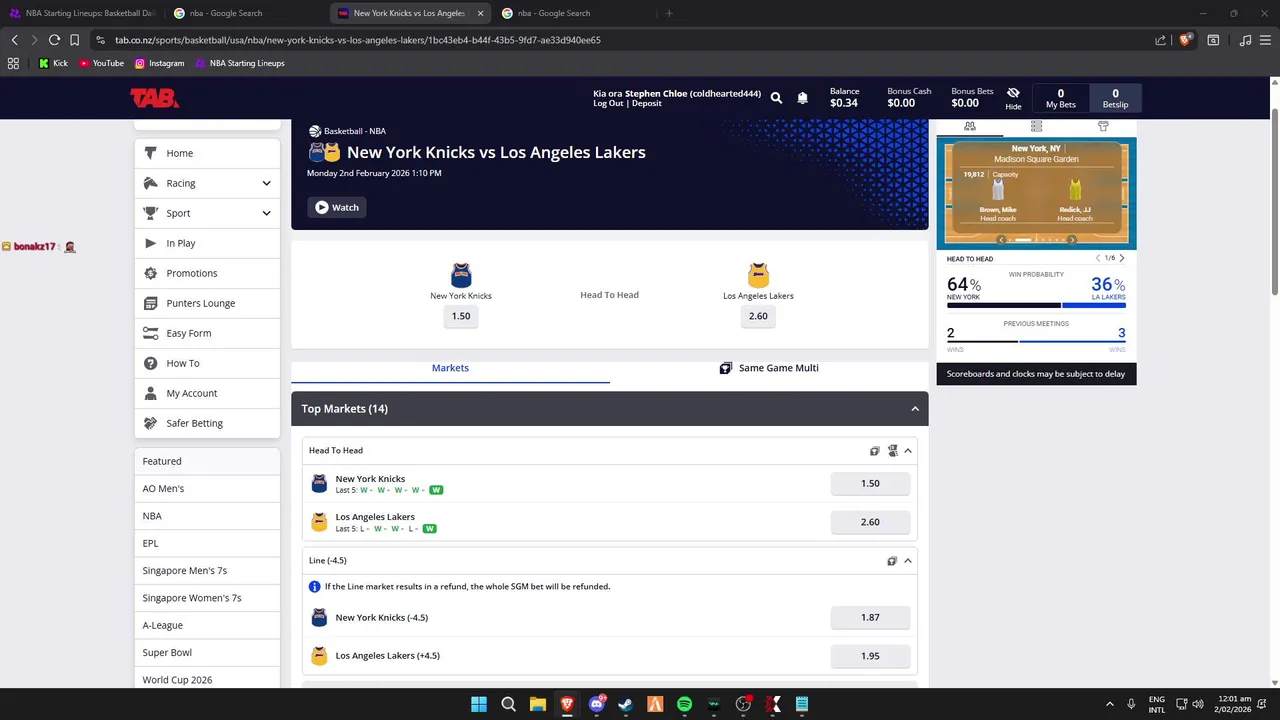Select Super Bowl featured link
1280x720 pixels.
(x=207, y=652)
